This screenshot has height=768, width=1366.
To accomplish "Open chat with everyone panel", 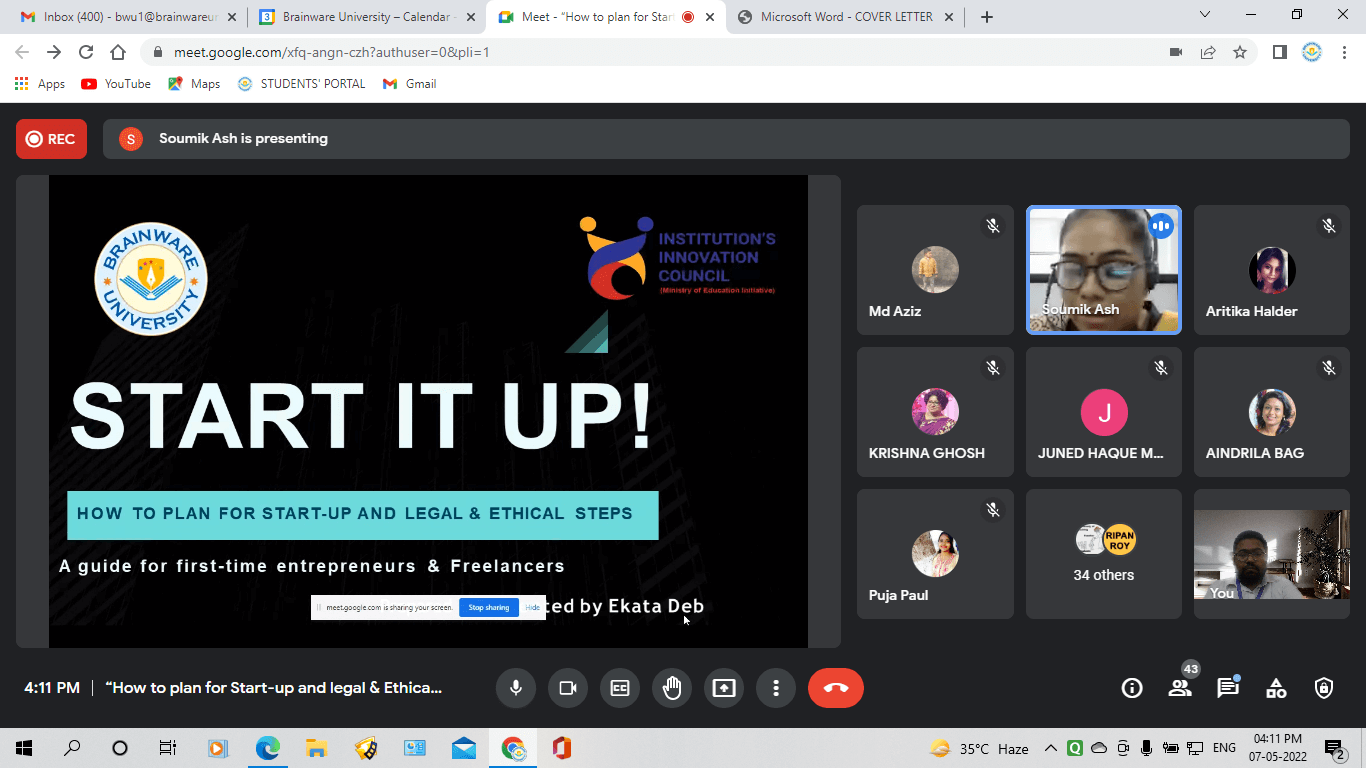I will point(1228,688).
